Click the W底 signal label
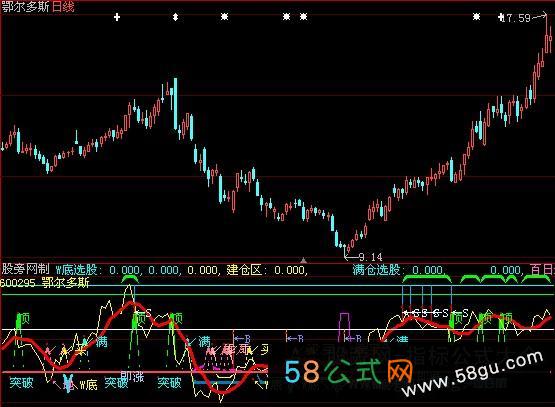The height and width of the screenshot is (407, 555). click(88, 384)
